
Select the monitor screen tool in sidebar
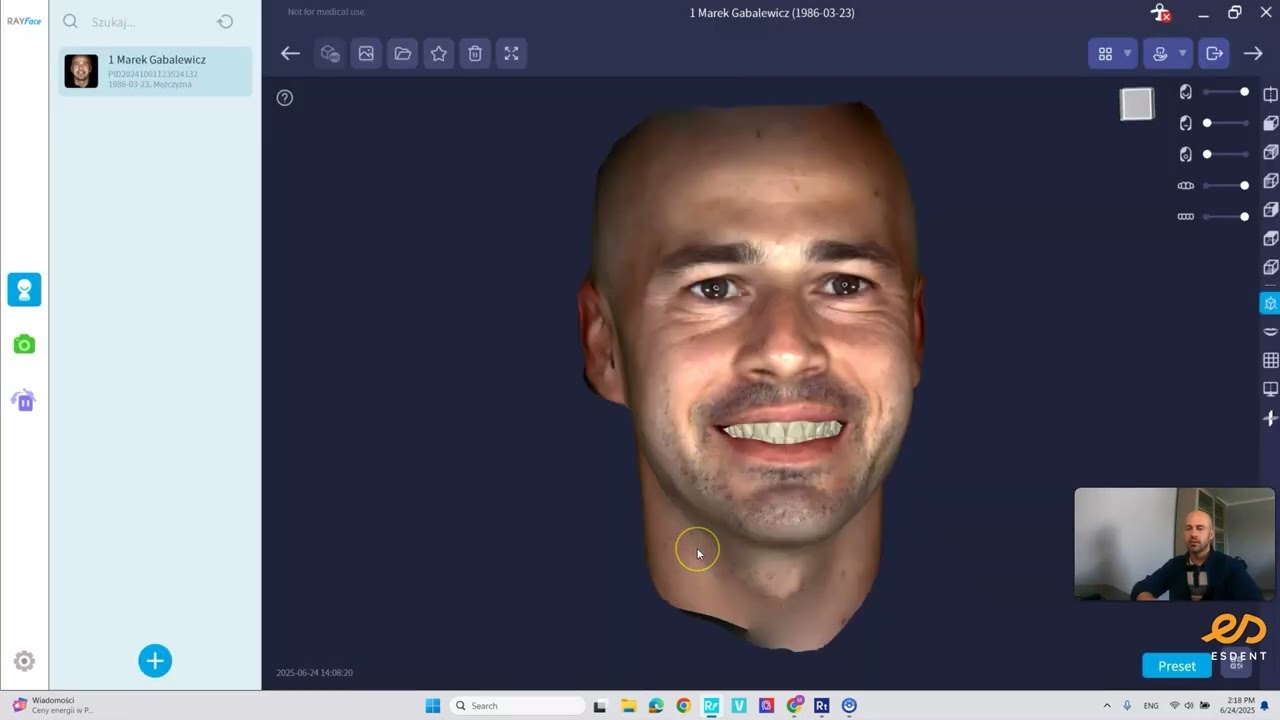pyautogui.click(x=1271, y=389)
